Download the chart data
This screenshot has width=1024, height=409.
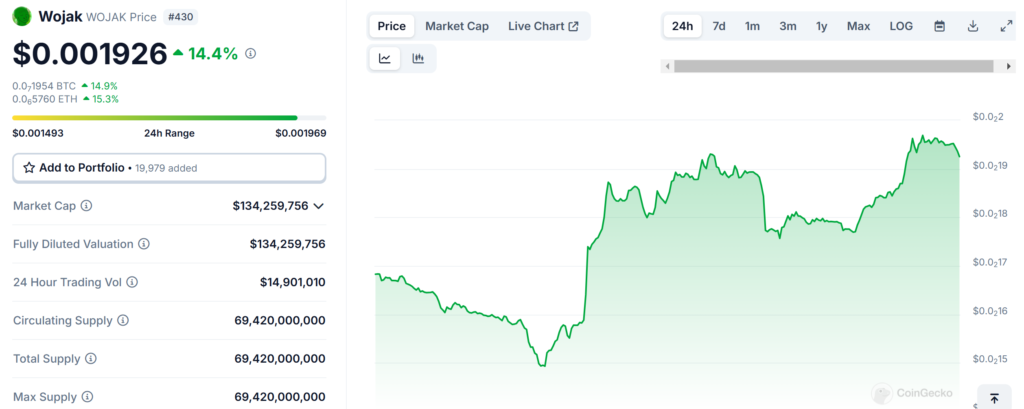coord(972,26)
